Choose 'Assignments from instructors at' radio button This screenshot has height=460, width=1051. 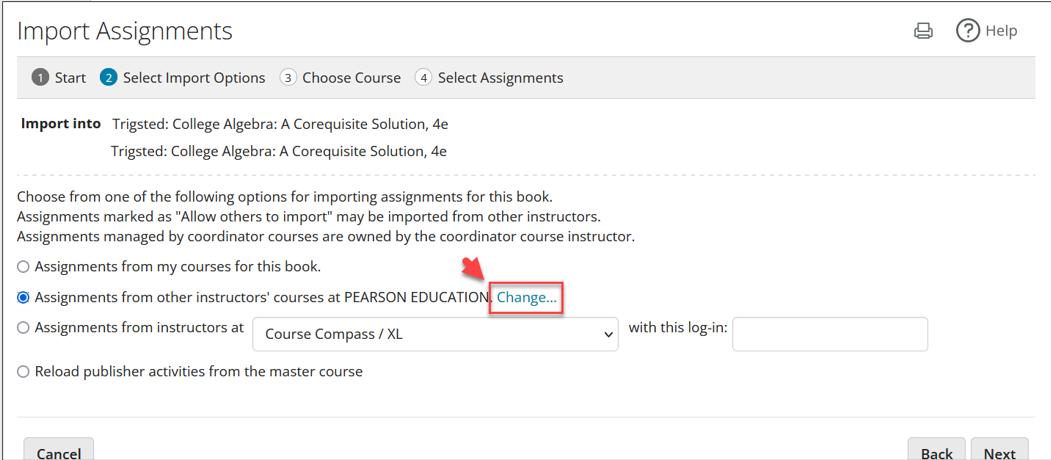click(23, 327)
